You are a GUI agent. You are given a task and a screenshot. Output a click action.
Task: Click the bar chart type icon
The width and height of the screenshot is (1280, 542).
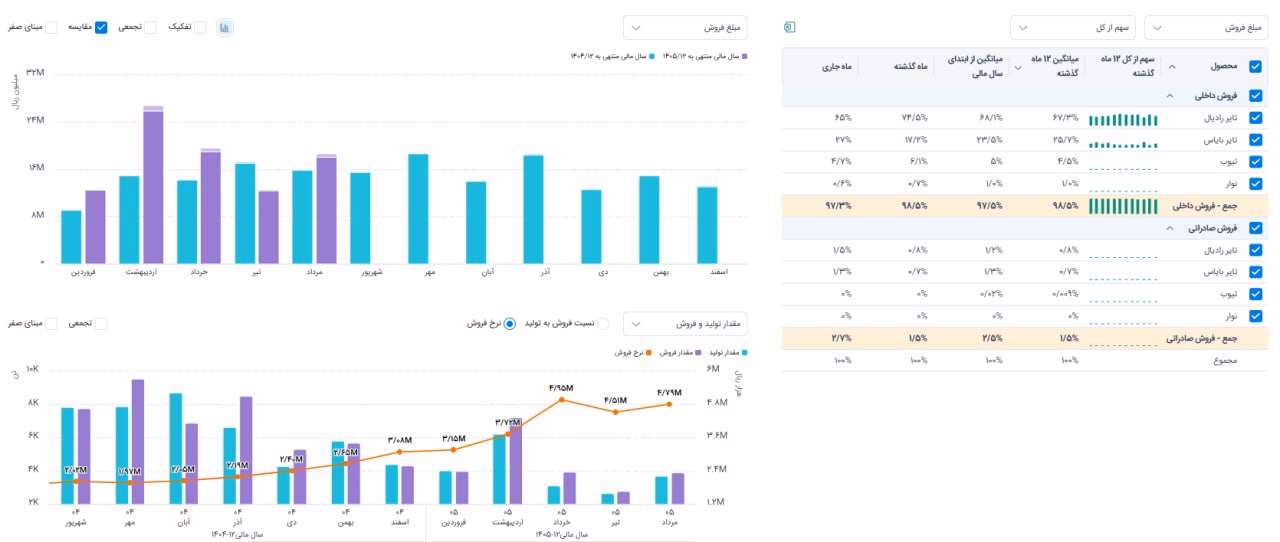pyautogui.click(x=225, y=27)
